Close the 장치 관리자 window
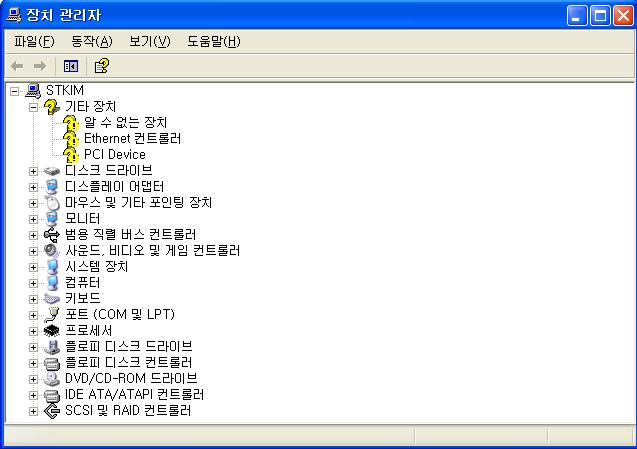This screenshot has width=637, height=449. [623, 16]
